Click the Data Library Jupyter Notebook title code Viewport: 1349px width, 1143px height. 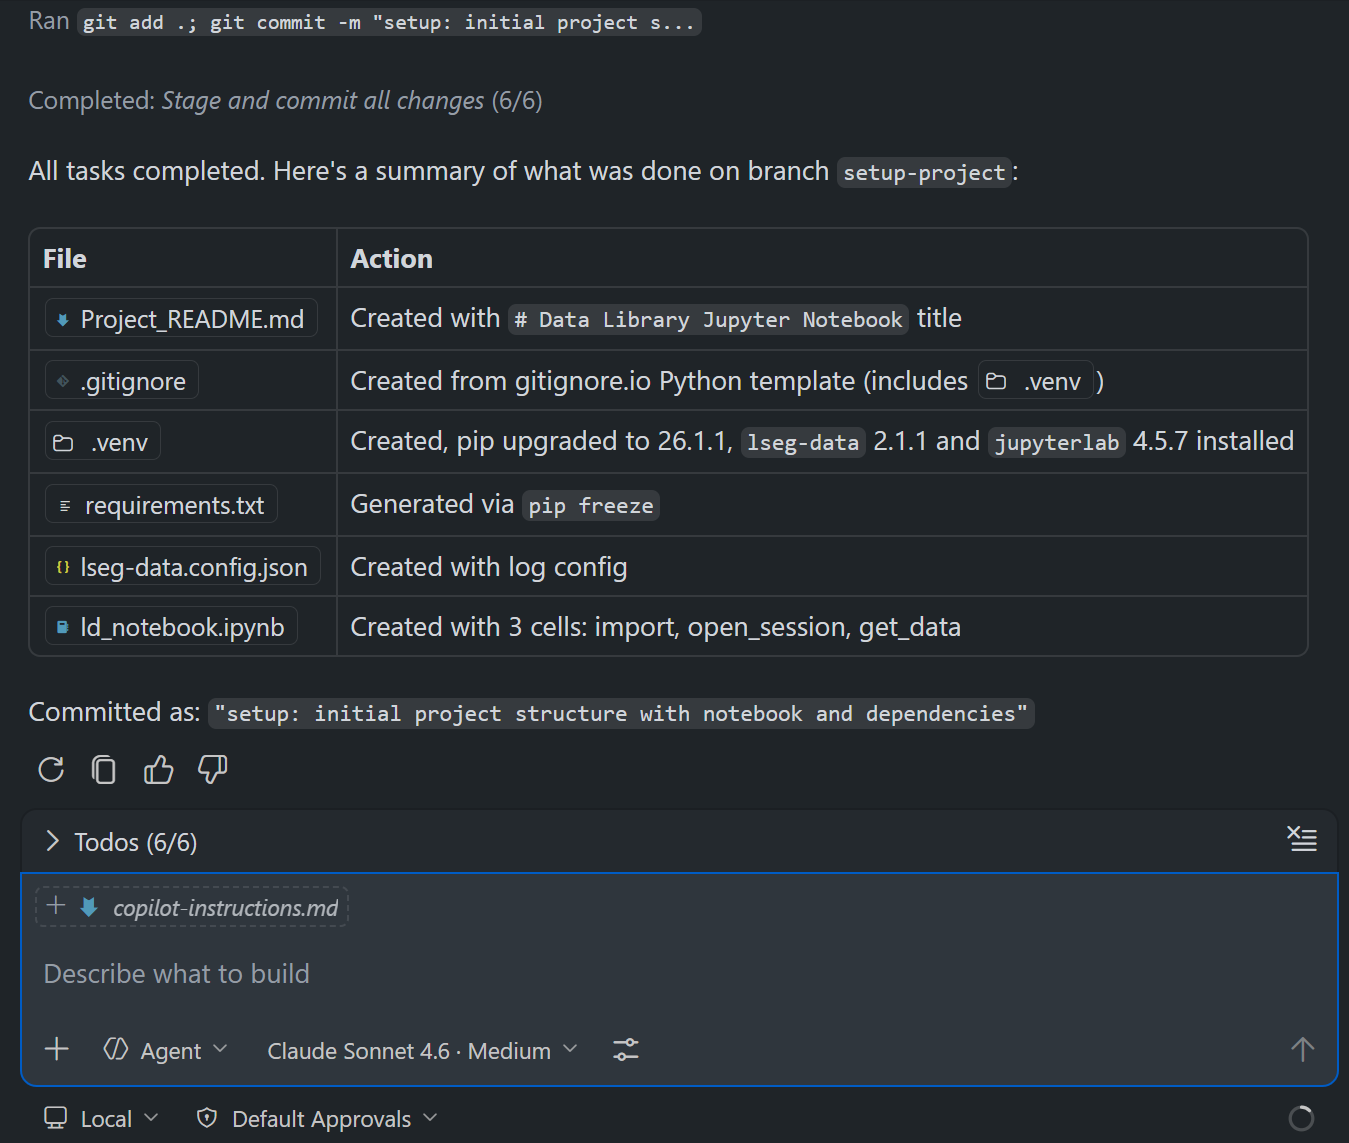point(709,319)
